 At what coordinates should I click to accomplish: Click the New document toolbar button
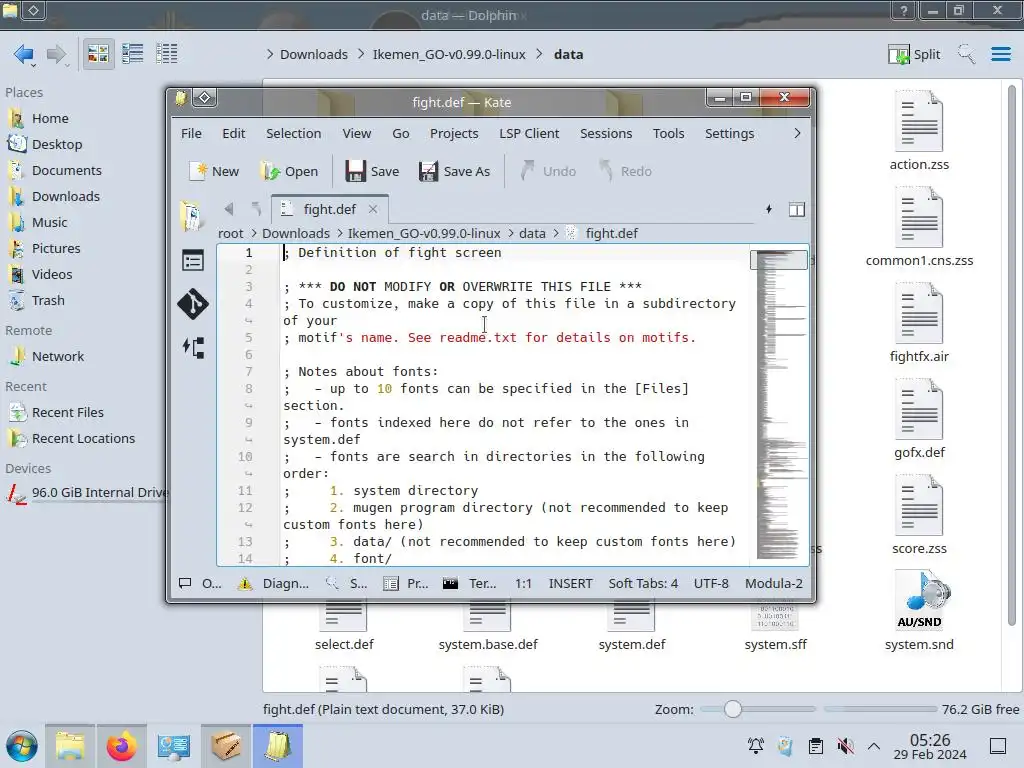[x=214, y=171]
